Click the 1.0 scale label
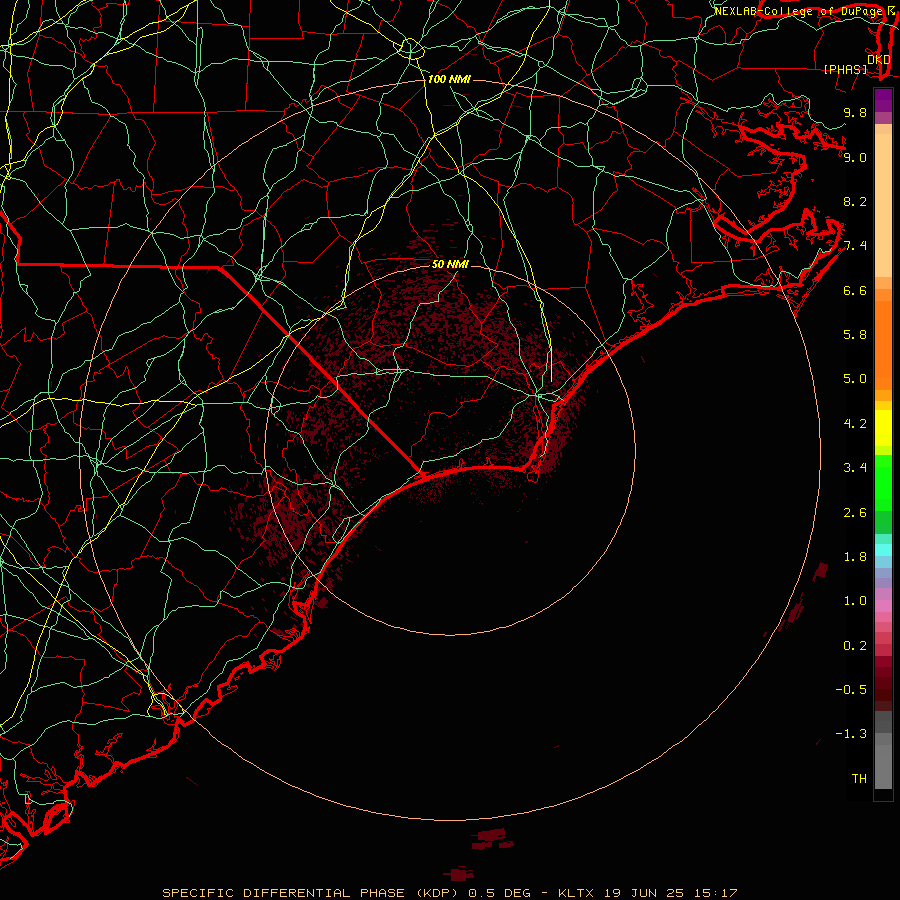The height and width of the screenshot is (900, 900). tap(855, 601)
